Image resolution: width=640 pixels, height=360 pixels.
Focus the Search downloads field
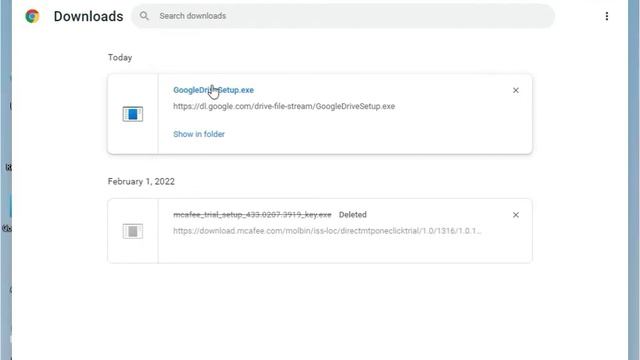coord(343,16)
